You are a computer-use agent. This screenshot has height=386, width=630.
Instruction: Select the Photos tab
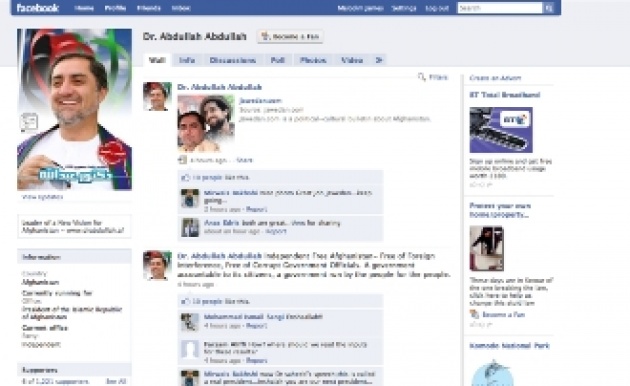[313, 60]
